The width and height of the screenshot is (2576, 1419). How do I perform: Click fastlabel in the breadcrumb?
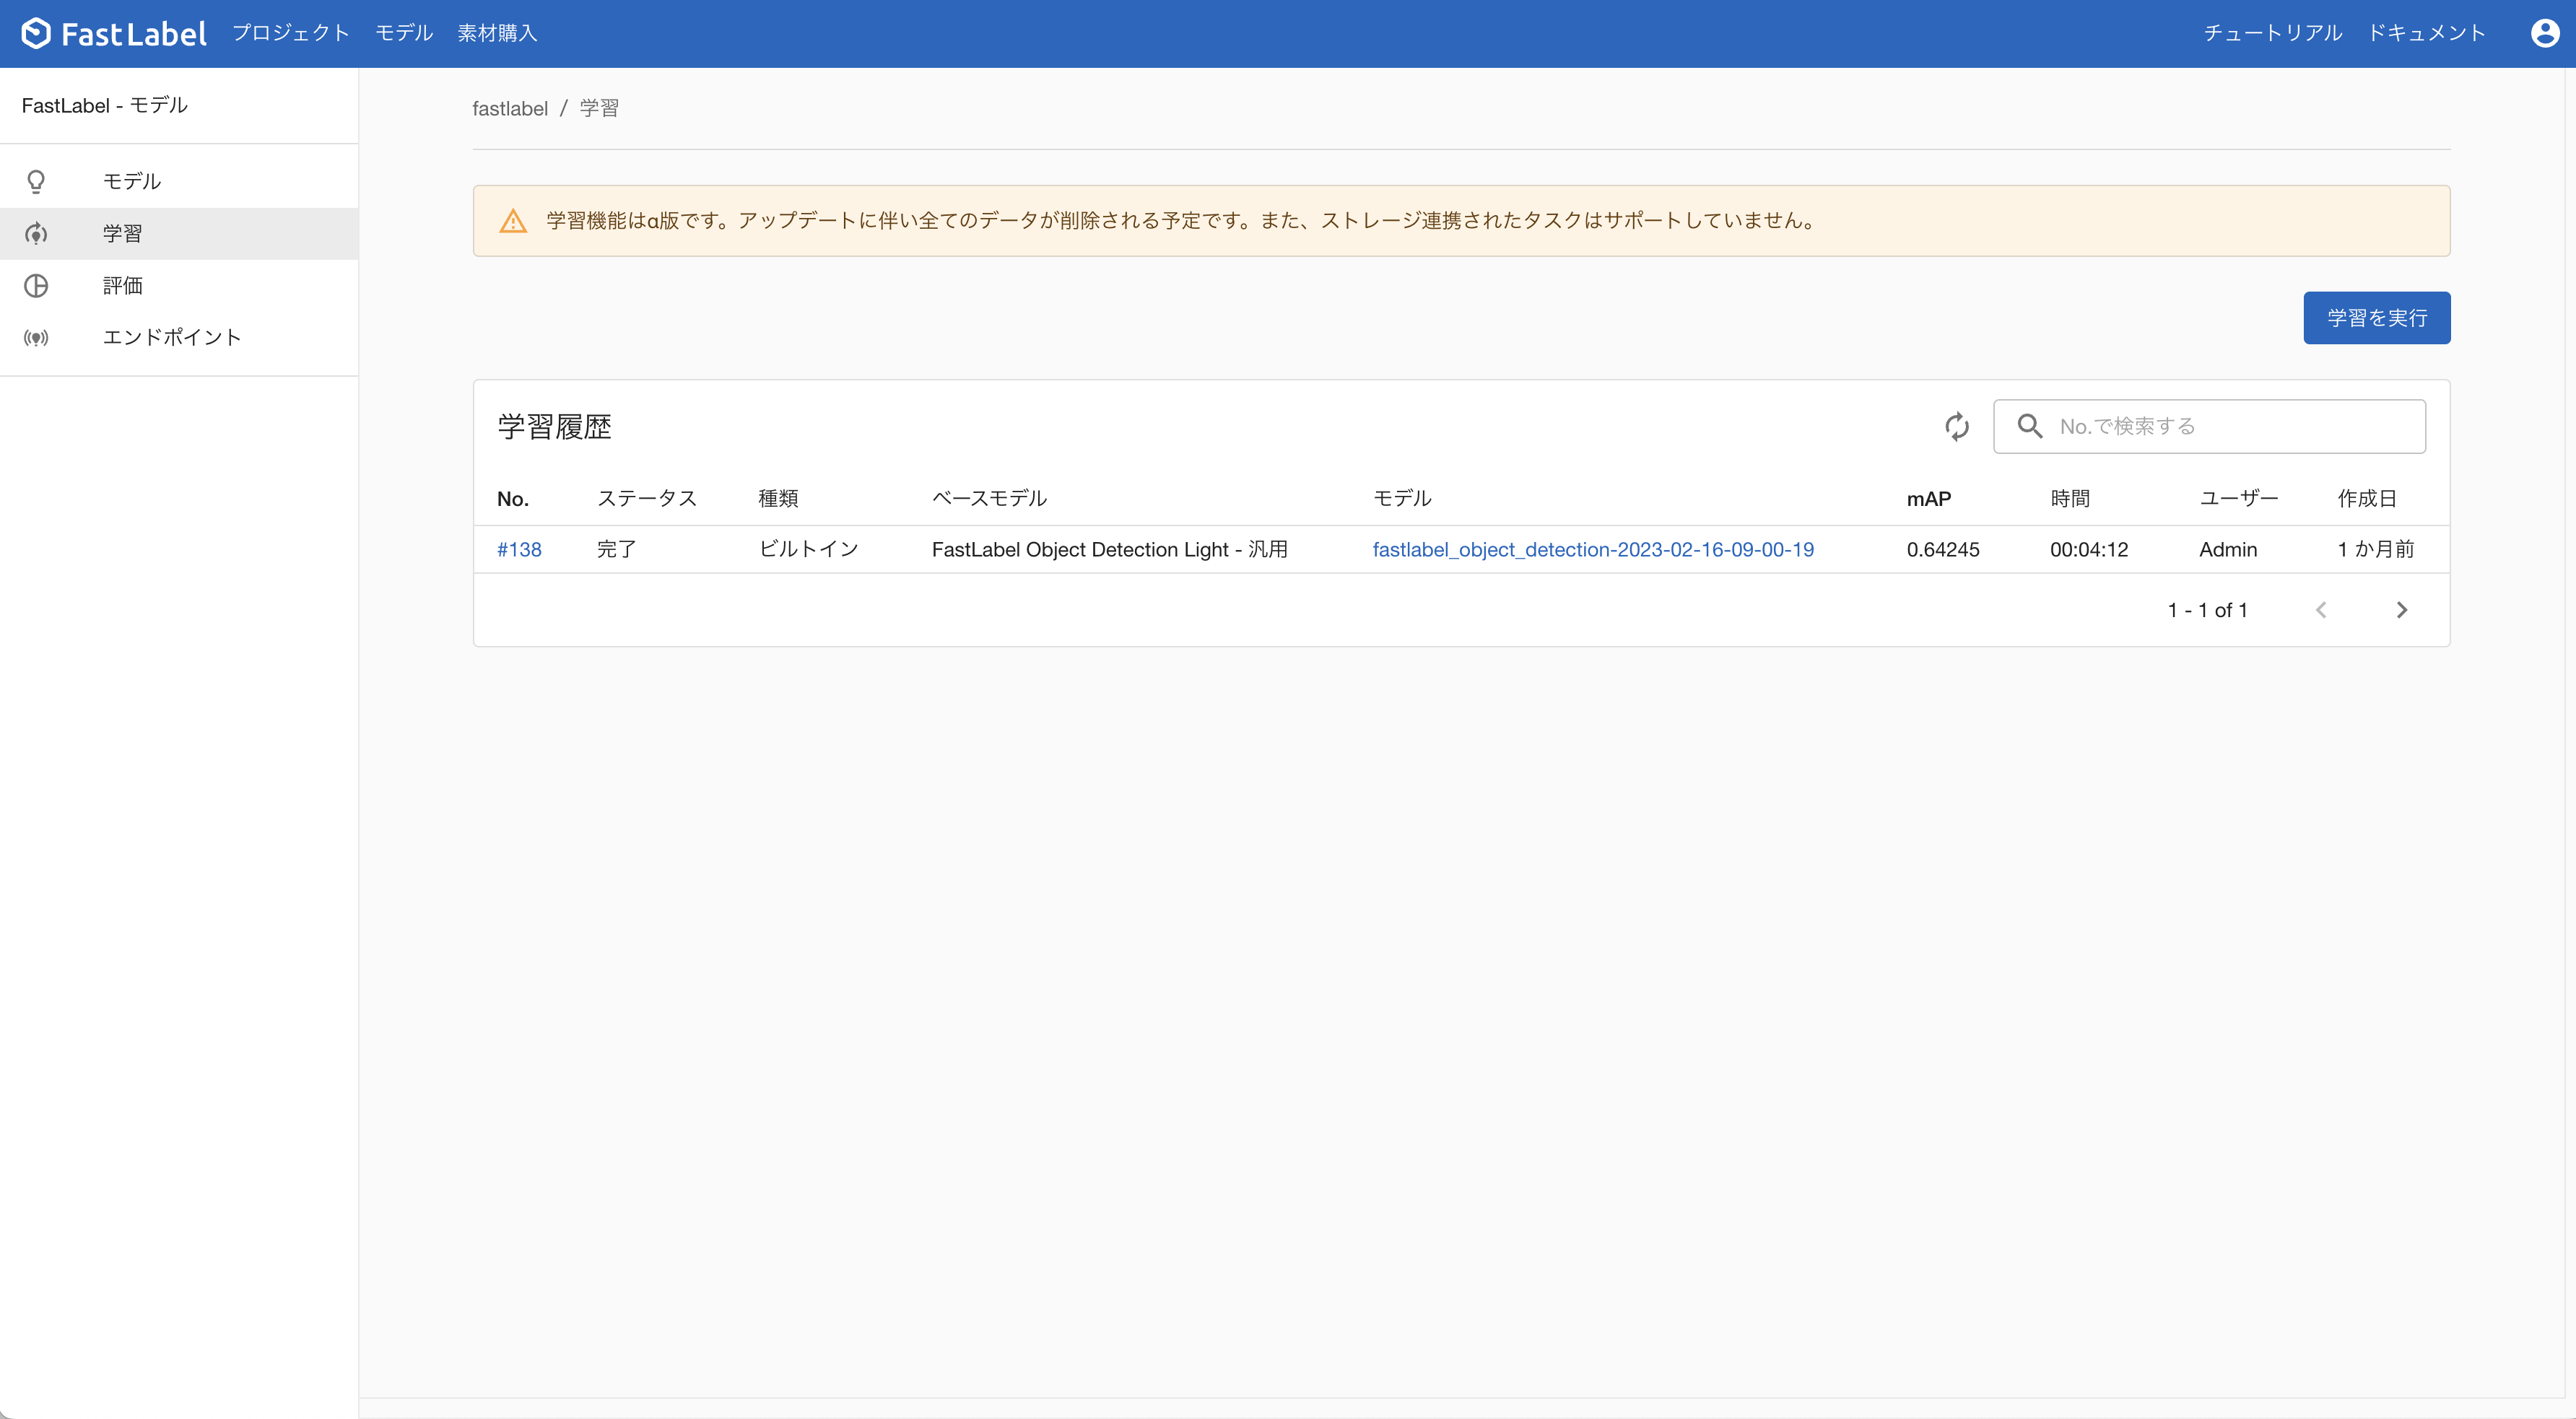[510, 108]
